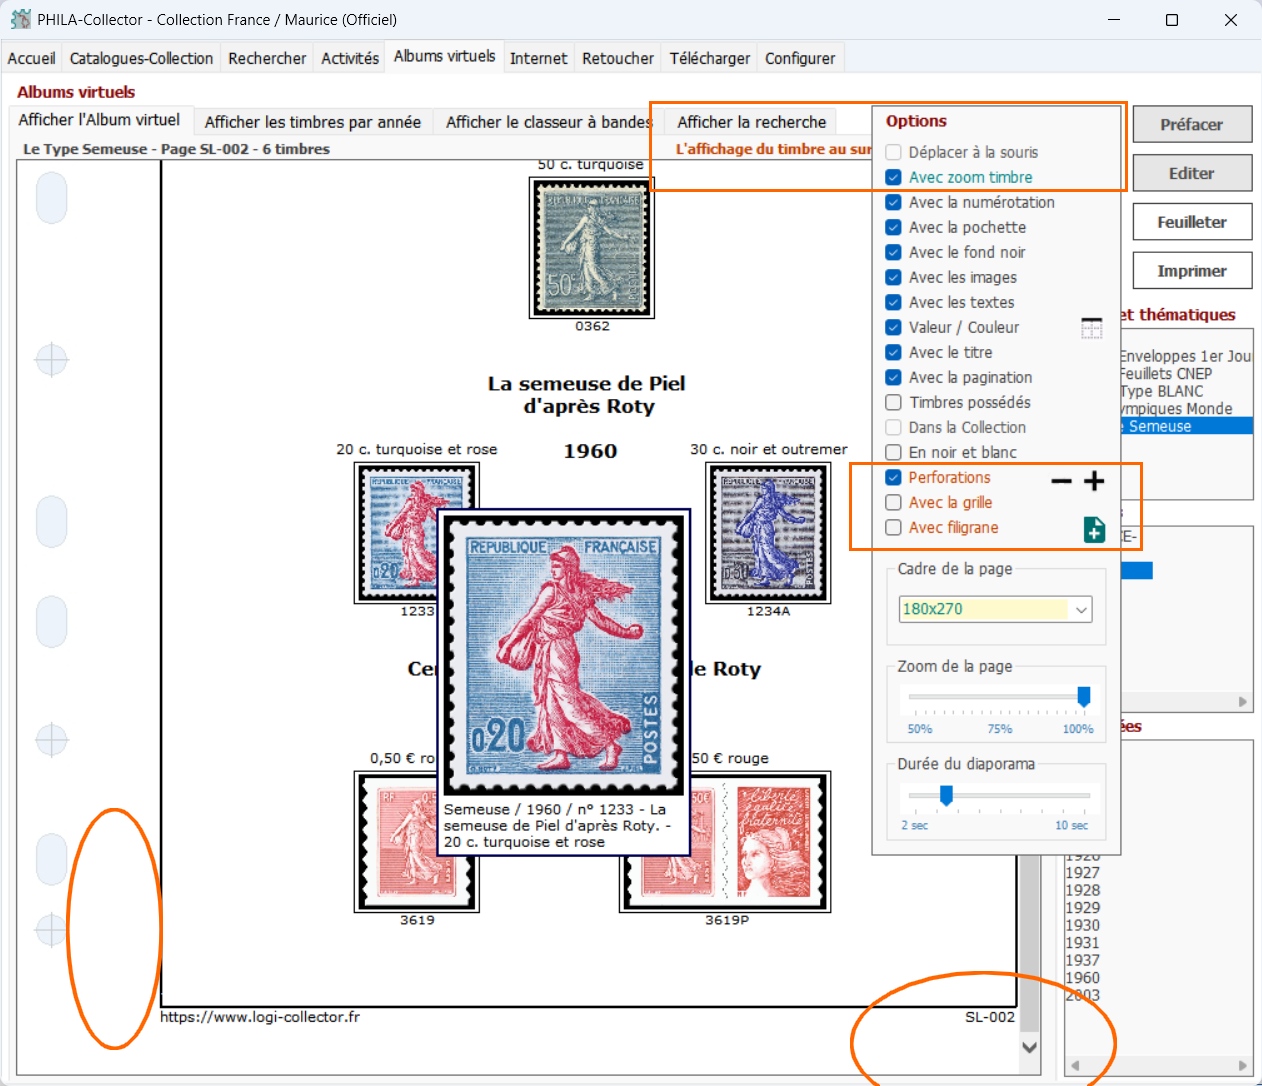Toggle Valeur / Couleur checkbox
This screenshot has width=1262, height=1086.
[894, 327]
